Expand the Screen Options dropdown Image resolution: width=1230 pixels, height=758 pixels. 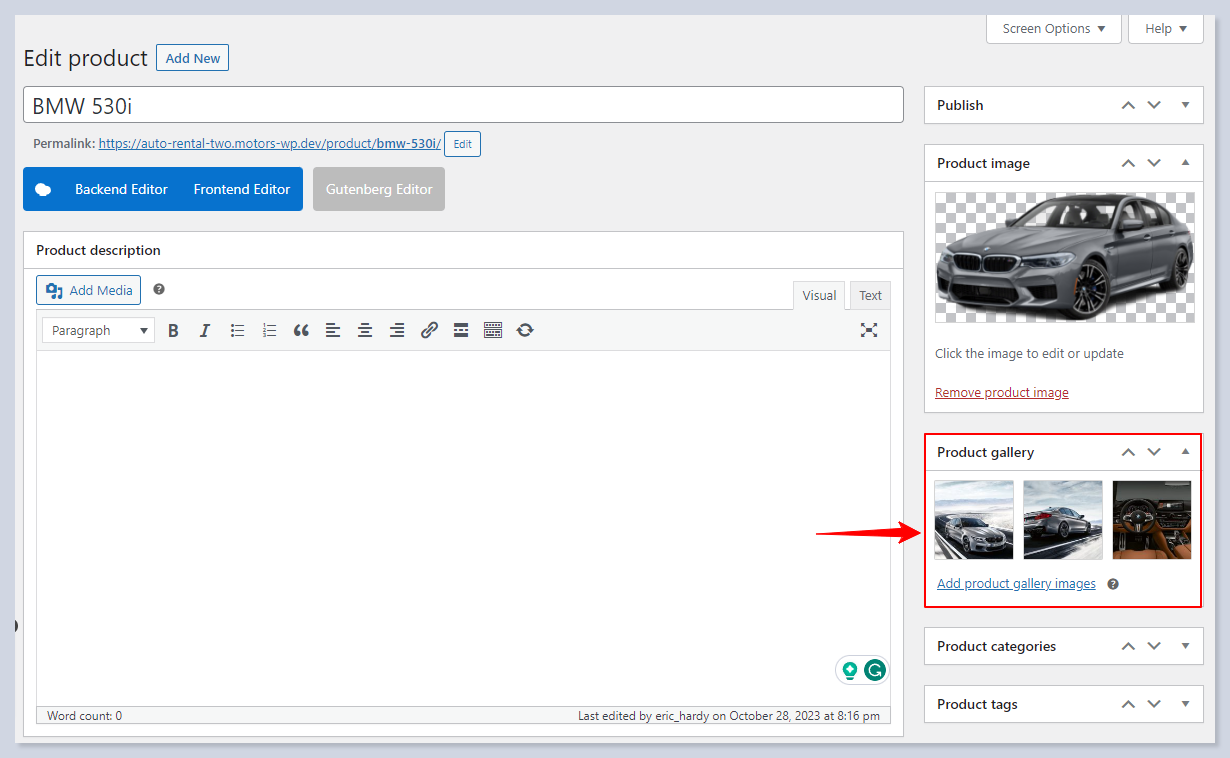coord(1054,29)
